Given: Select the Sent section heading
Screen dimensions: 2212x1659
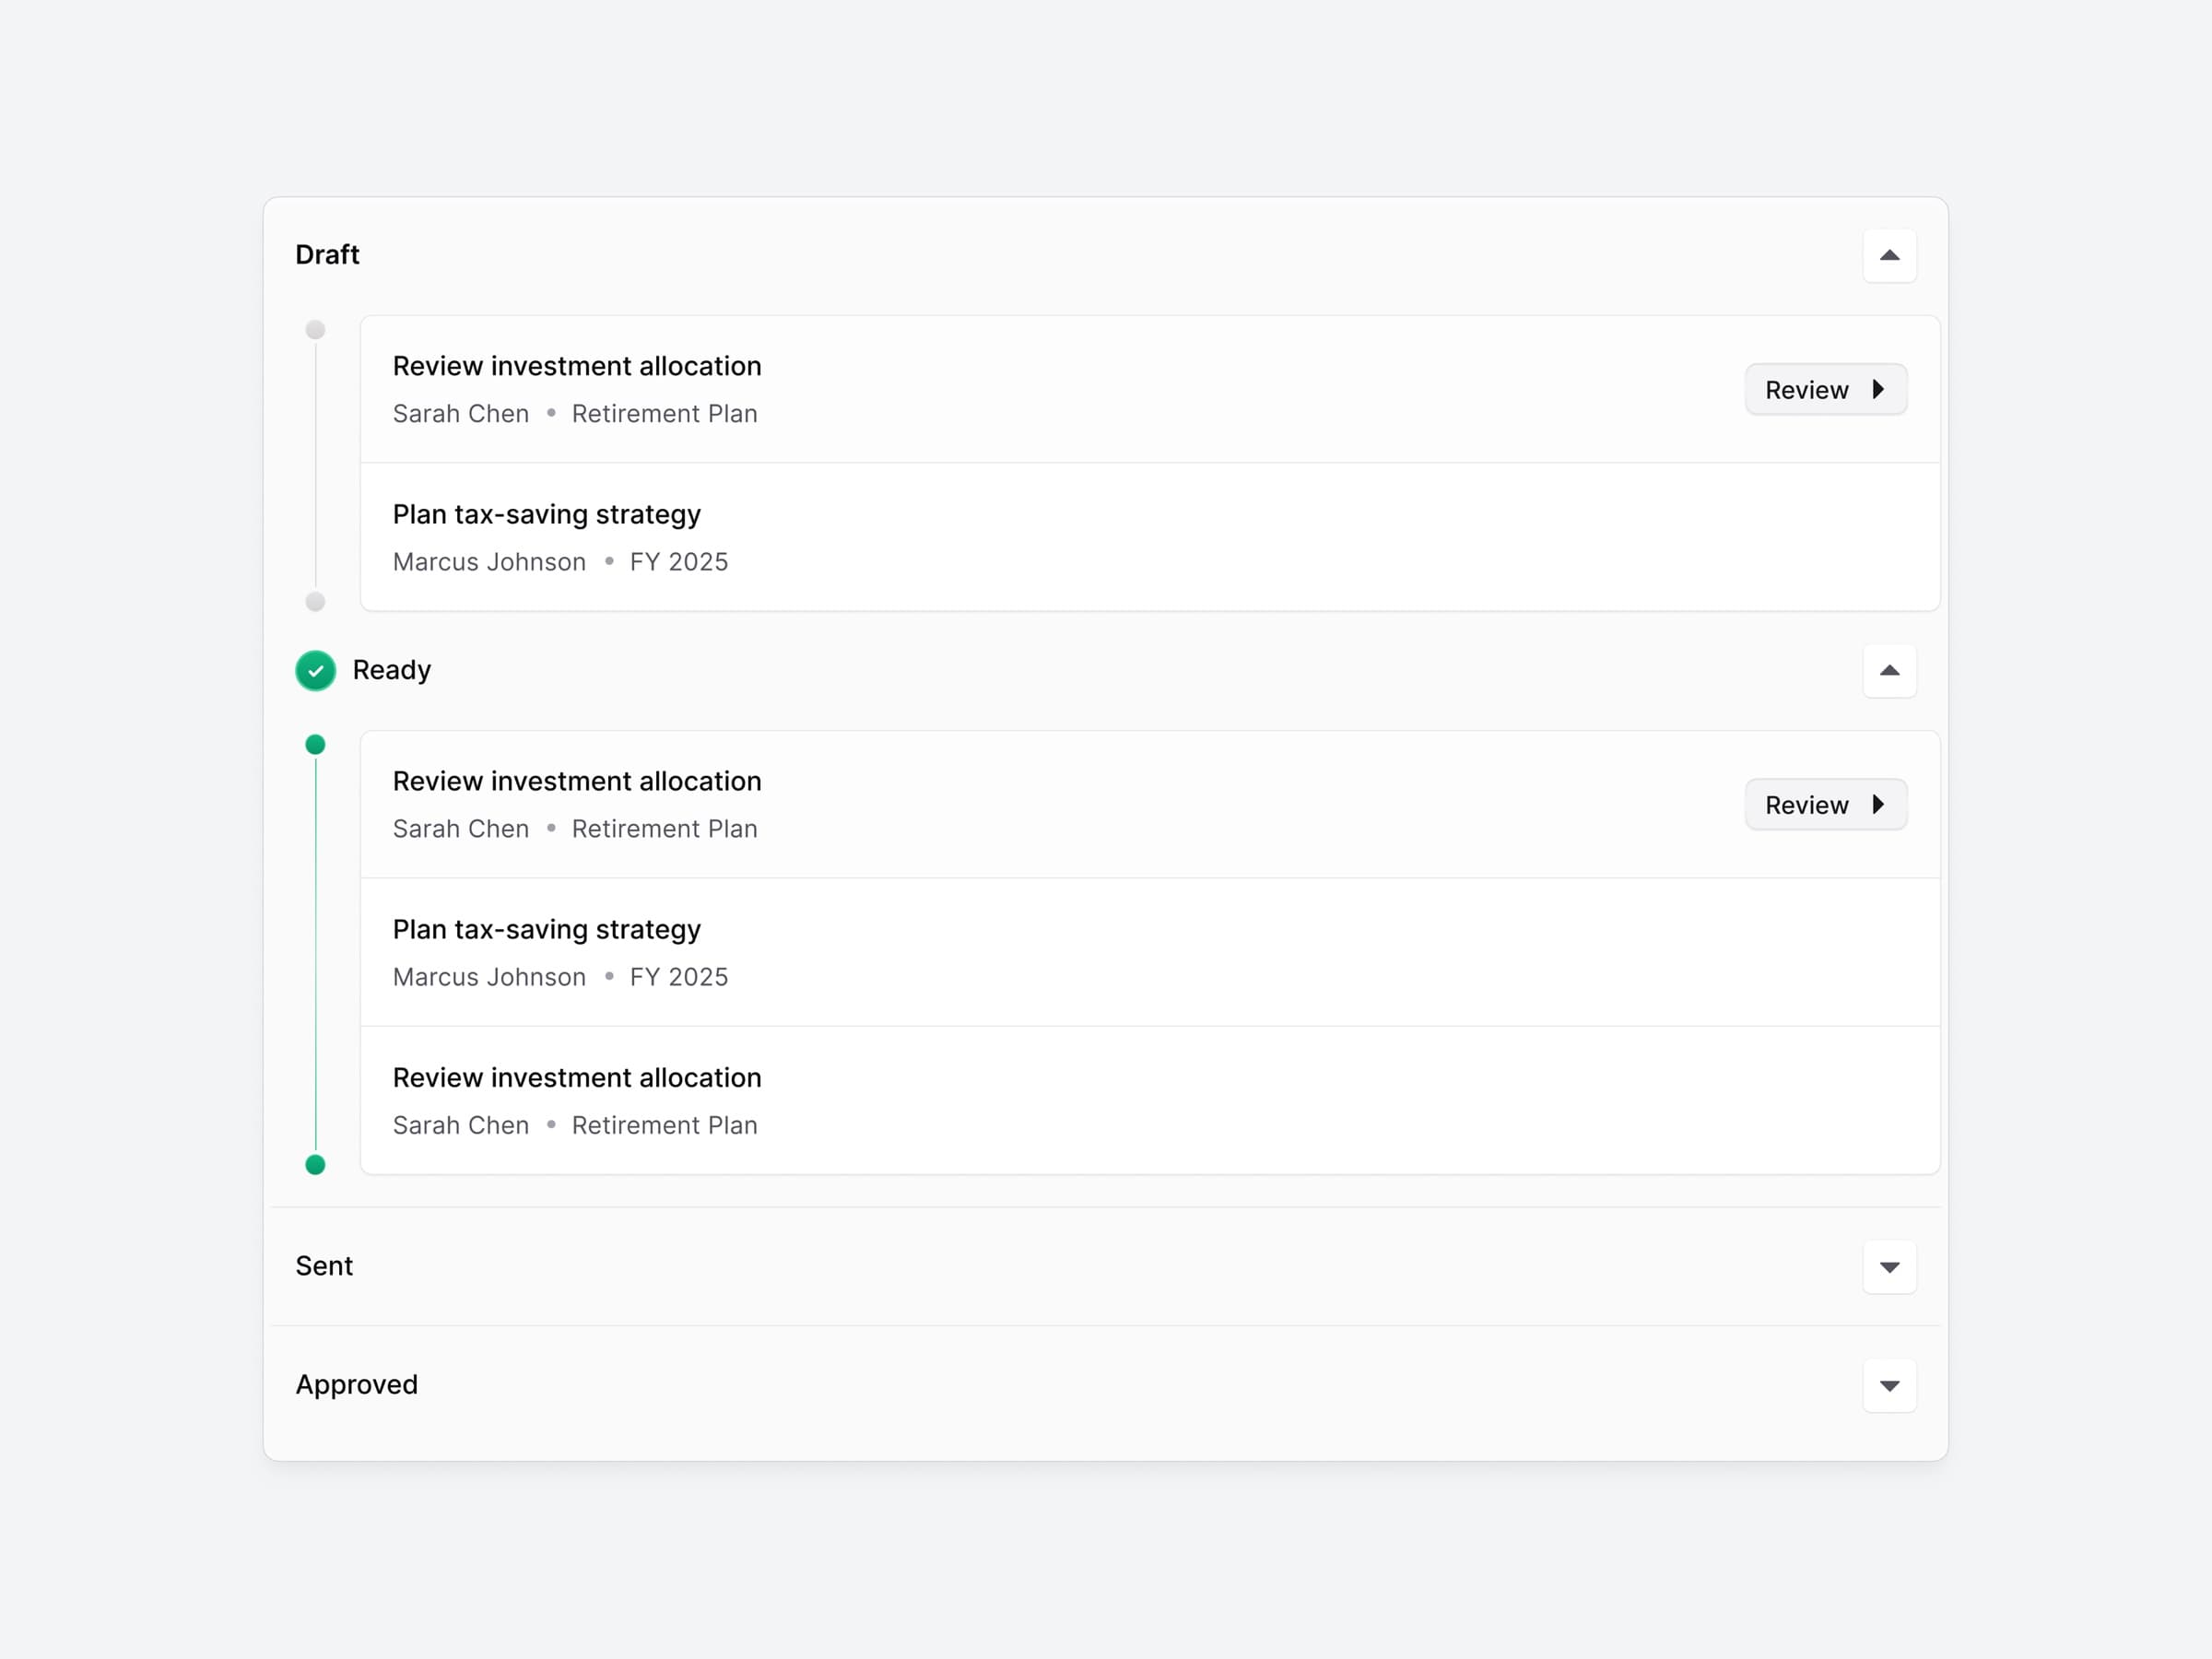Looking at the screenshot, I should [324, 1266].
